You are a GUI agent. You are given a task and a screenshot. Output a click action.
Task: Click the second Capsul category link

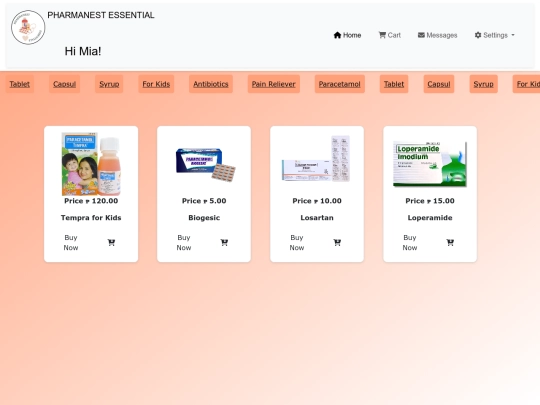tap(439, 84)
